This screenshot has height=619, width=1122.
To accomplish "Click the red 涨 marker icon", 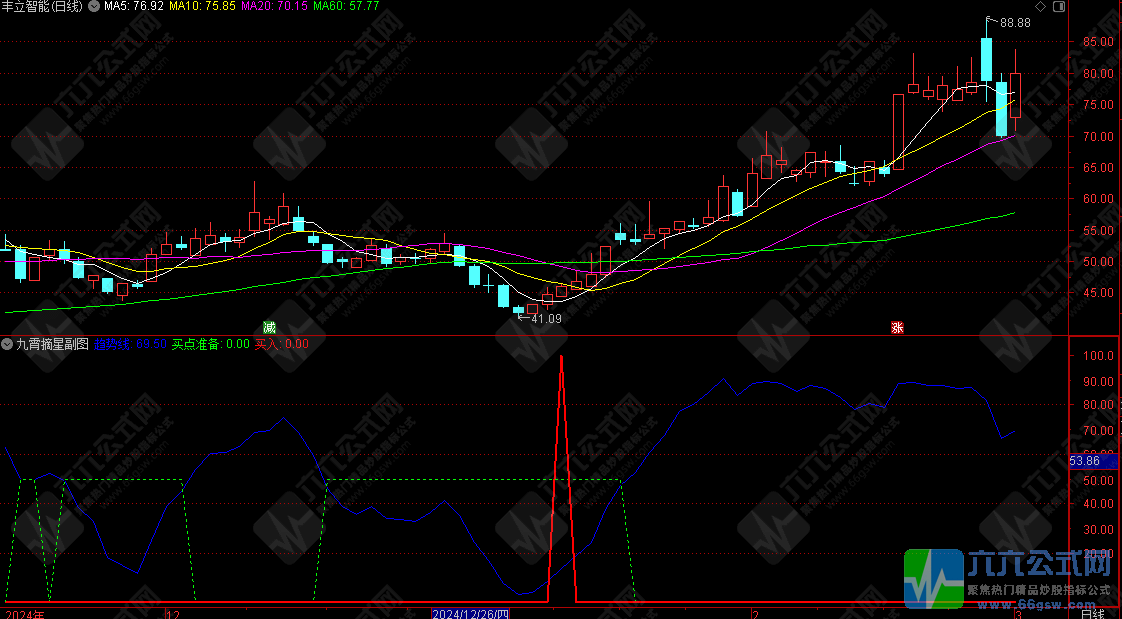I will (x=897, y=327).
